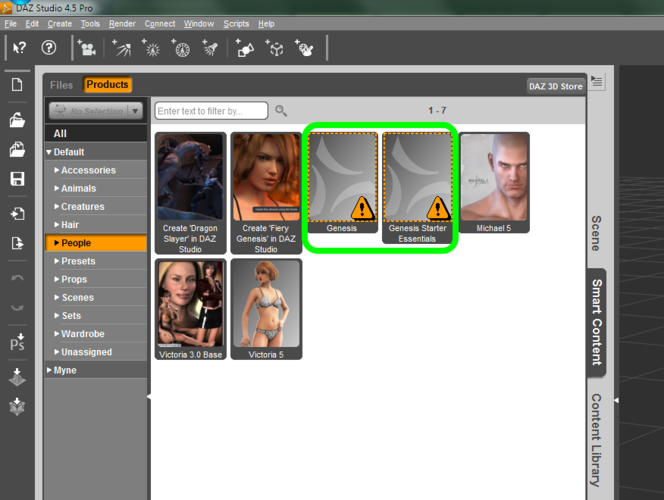Create a new point light
The height and width of the screenshot is (500, 664).
pyautogui.click(x=151, y=48)
